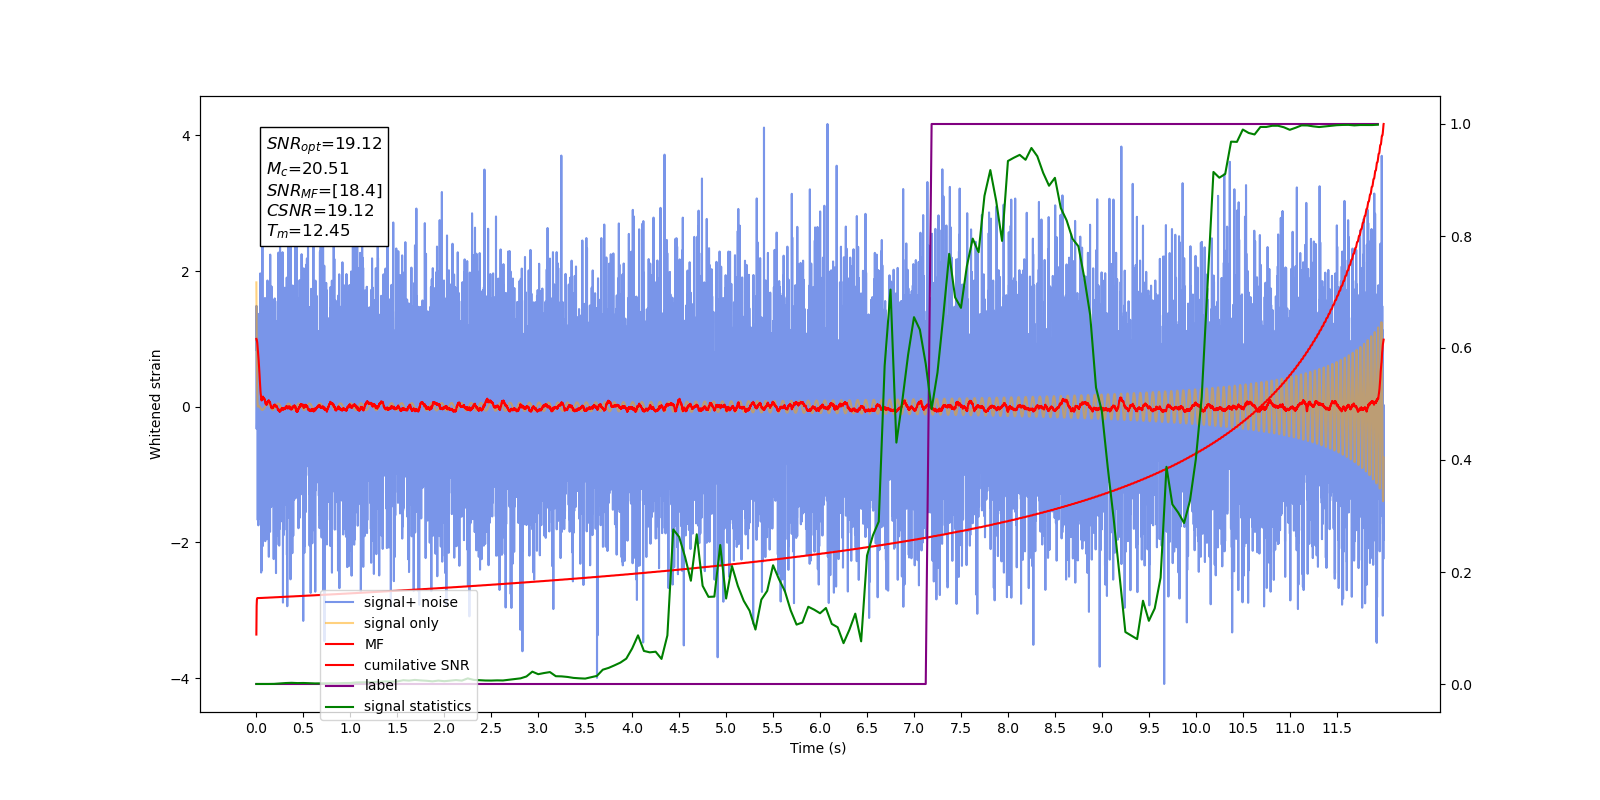
Task: Click the Mc=20.51 annotation text
Action: pos(308,169)
